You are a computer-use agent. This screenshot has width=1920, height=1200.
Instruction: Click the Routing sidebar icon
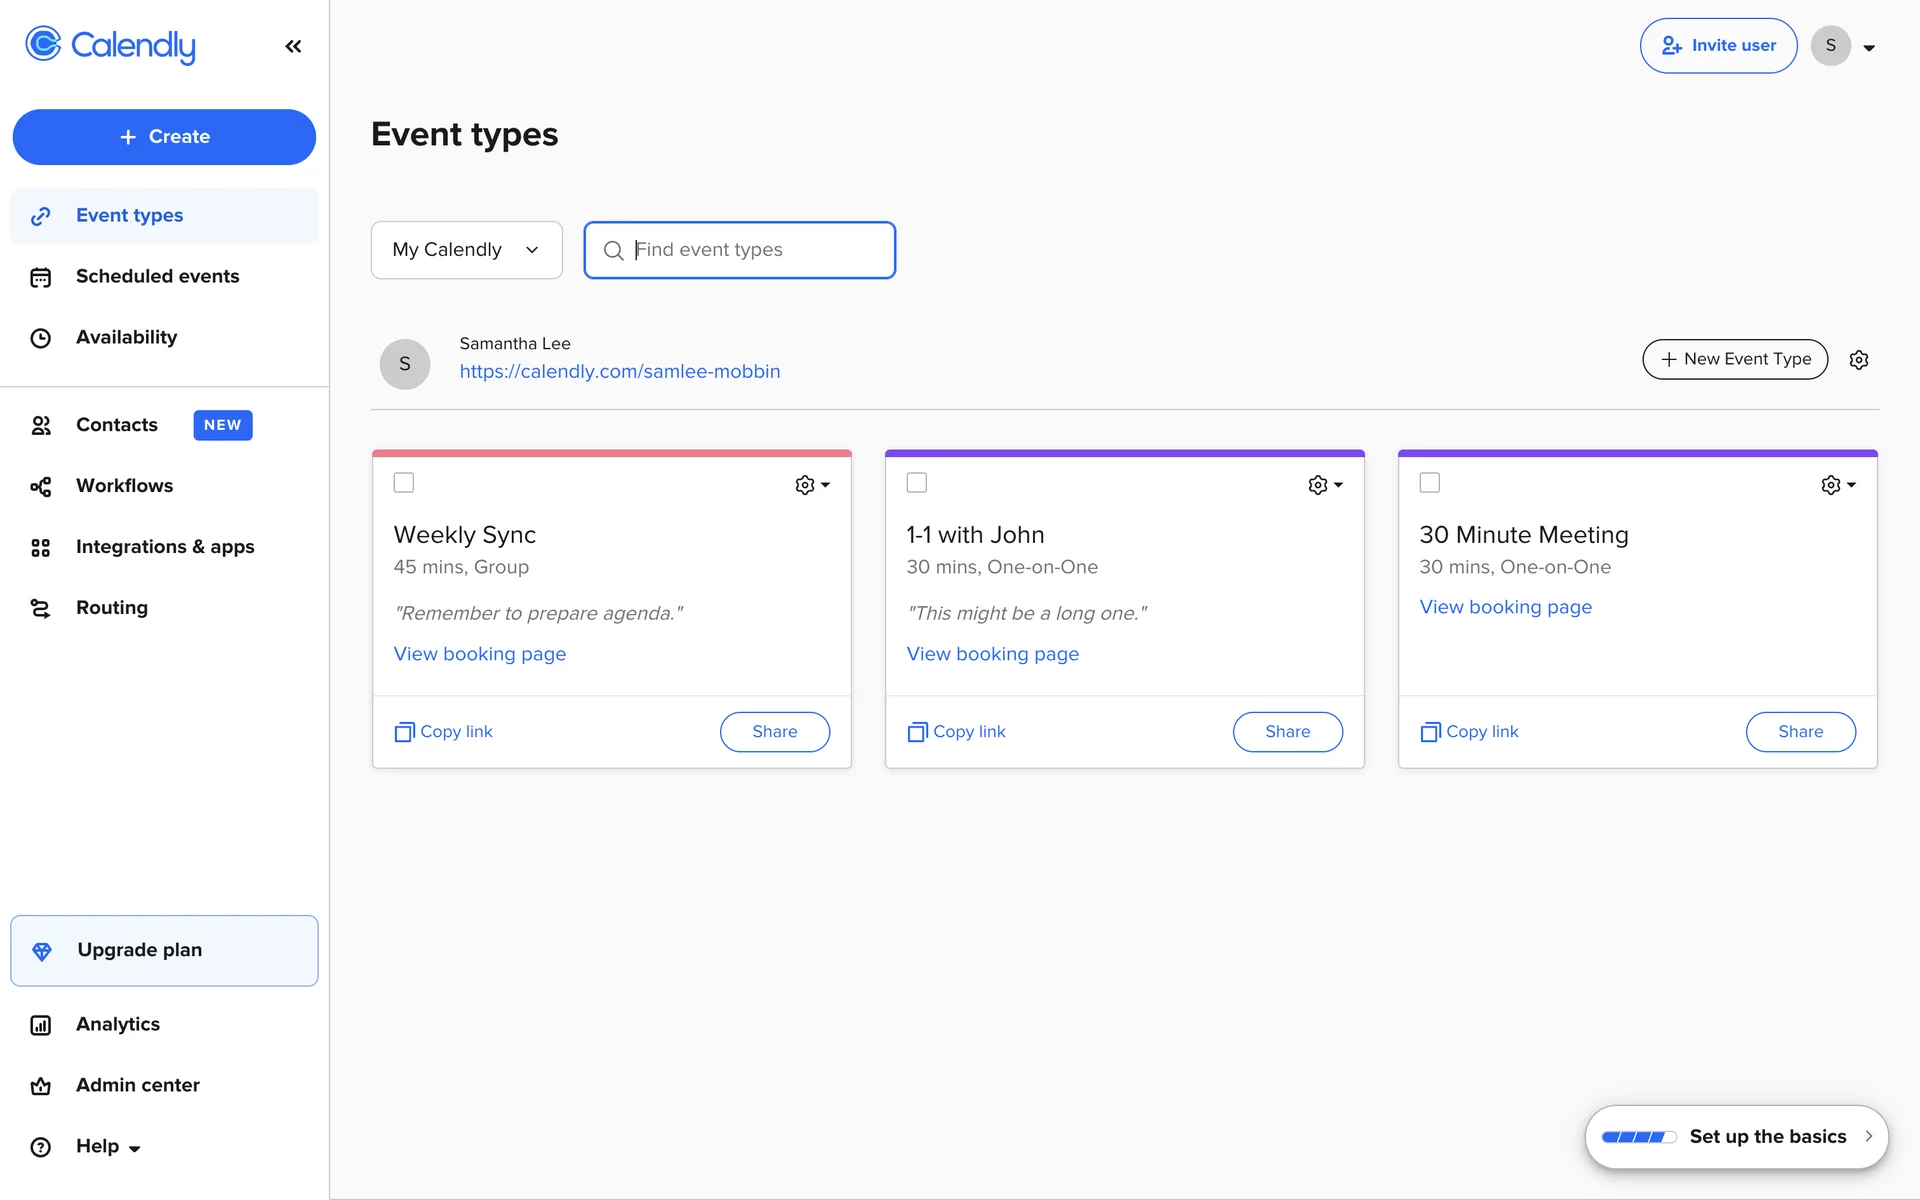pyautogui.click(x=40, y=608)
